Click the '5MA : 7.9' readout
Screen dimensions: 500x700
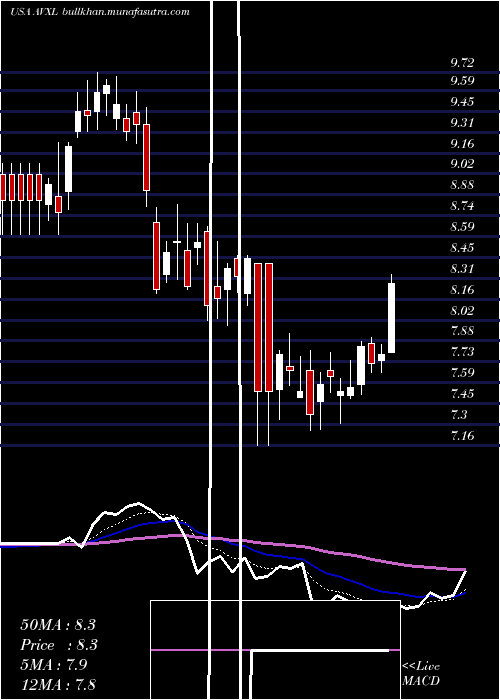click(x=54, y=665)
